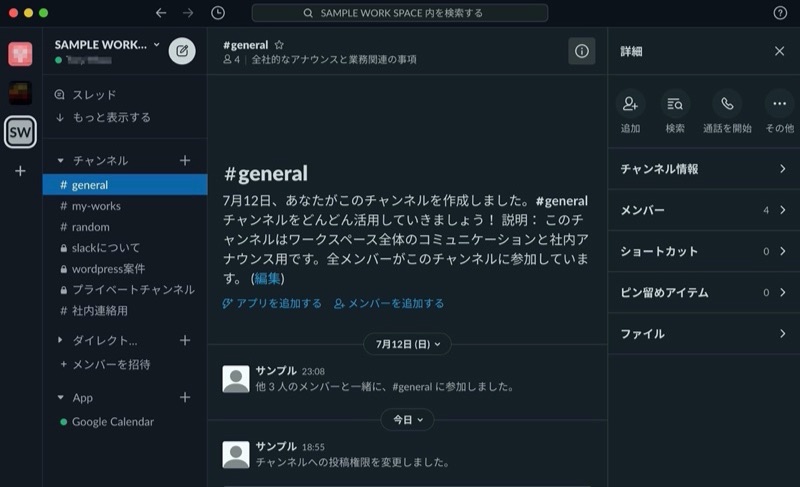This screenshot has width=800, height=487.
Task: Expand ファイル section
Action: (x=704, y=334)
